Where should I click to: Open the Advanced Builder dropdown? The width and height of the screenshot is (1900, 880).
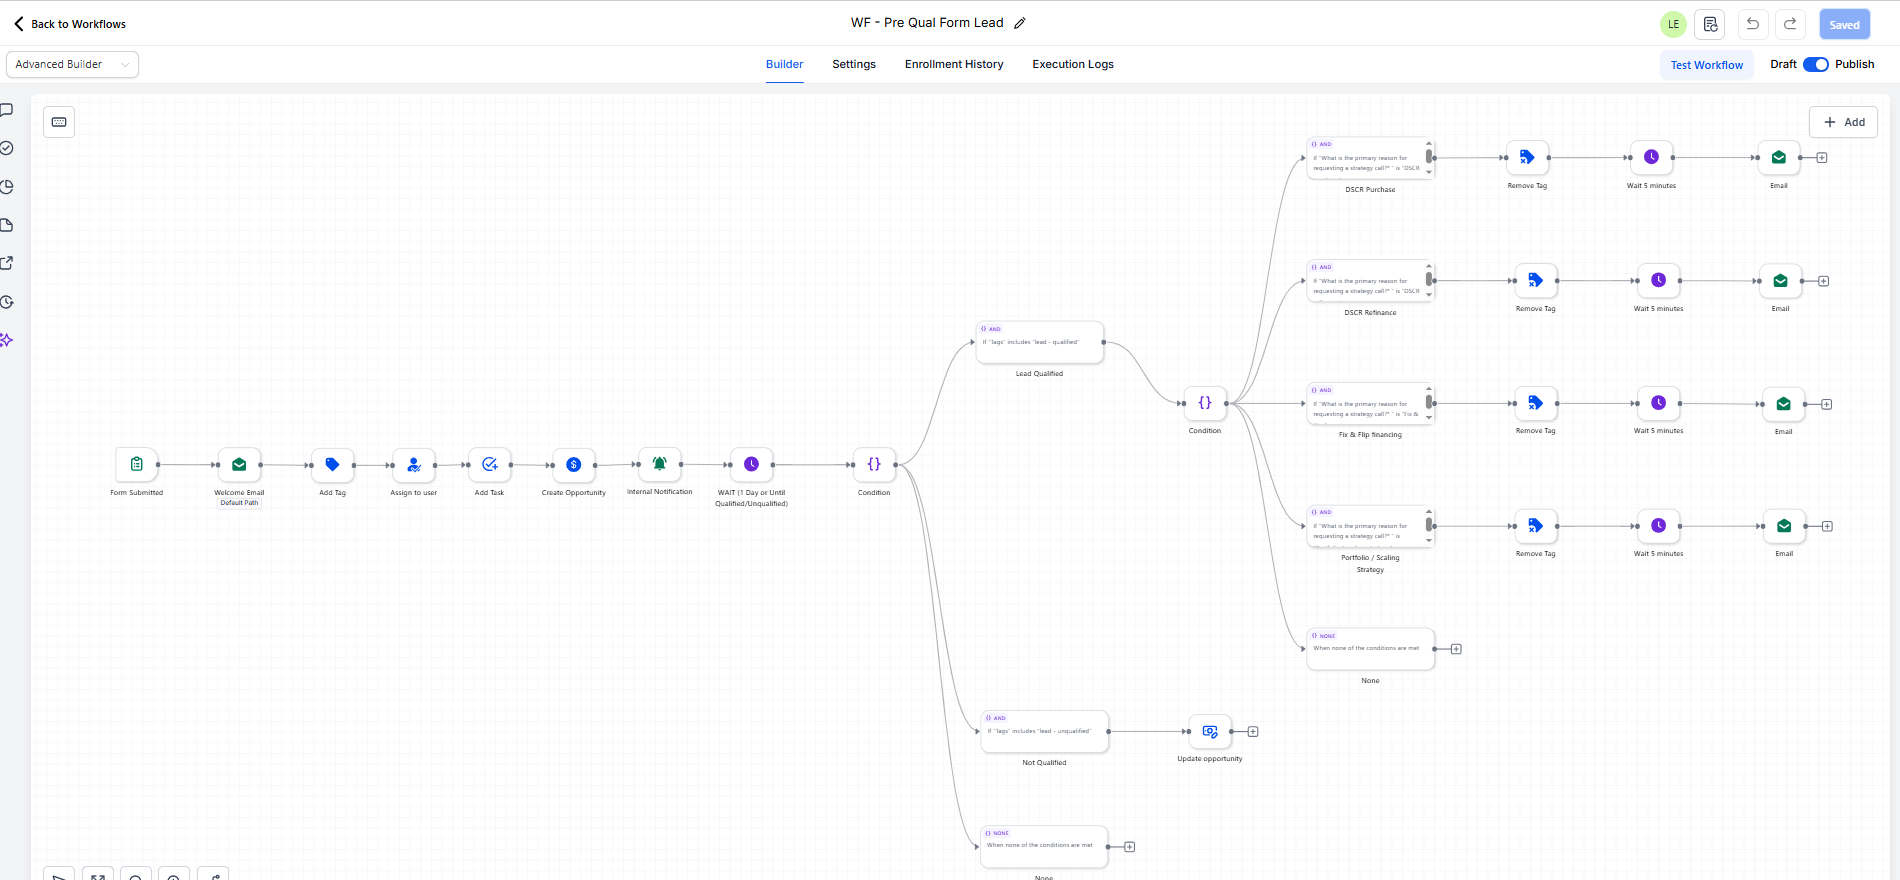[x=72, y=64]
